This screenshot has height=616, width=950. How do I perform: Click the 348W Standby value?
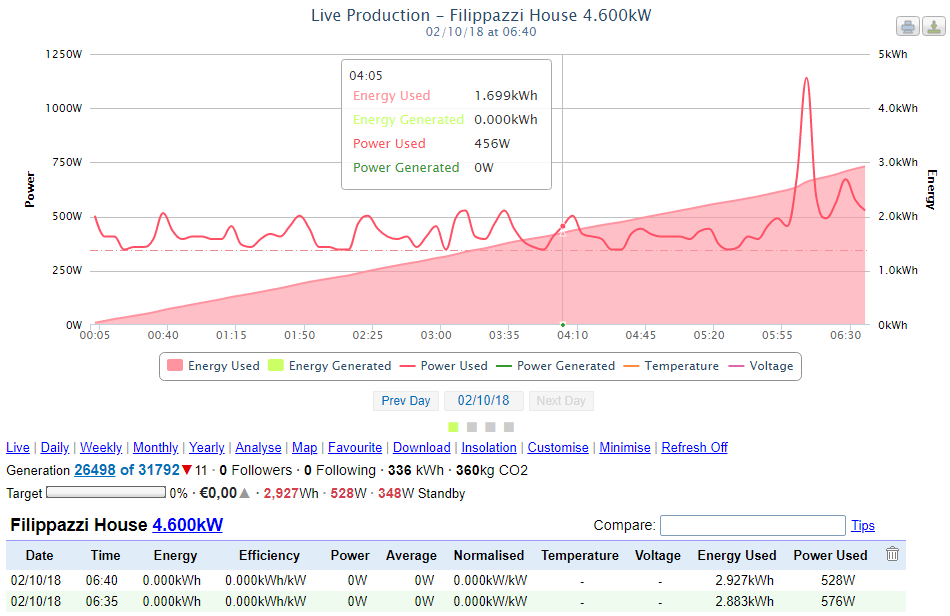point(421,494)
